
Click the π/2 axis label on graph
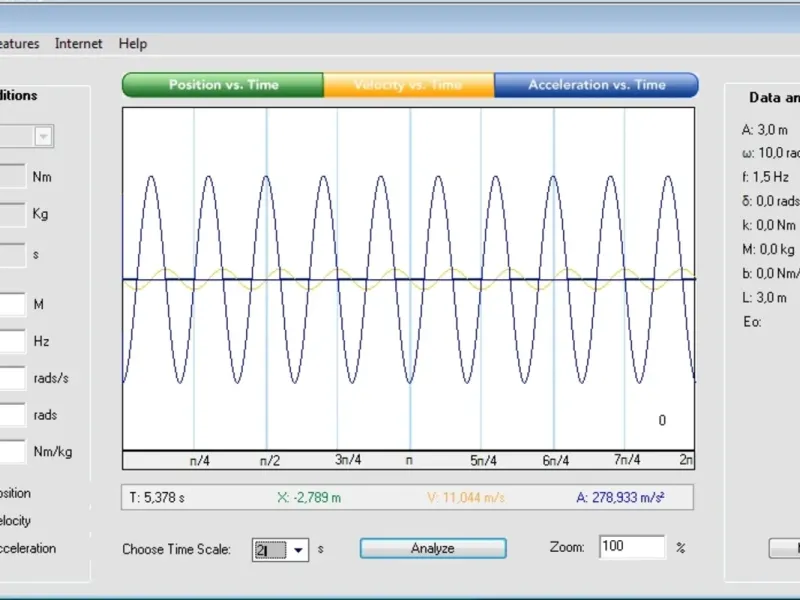pos(270,461)
